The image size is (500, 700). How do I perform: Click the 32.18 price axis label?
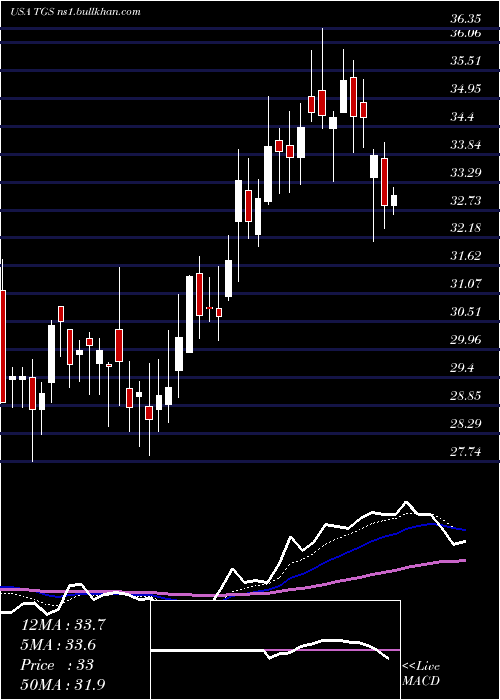tap(465, 228)
